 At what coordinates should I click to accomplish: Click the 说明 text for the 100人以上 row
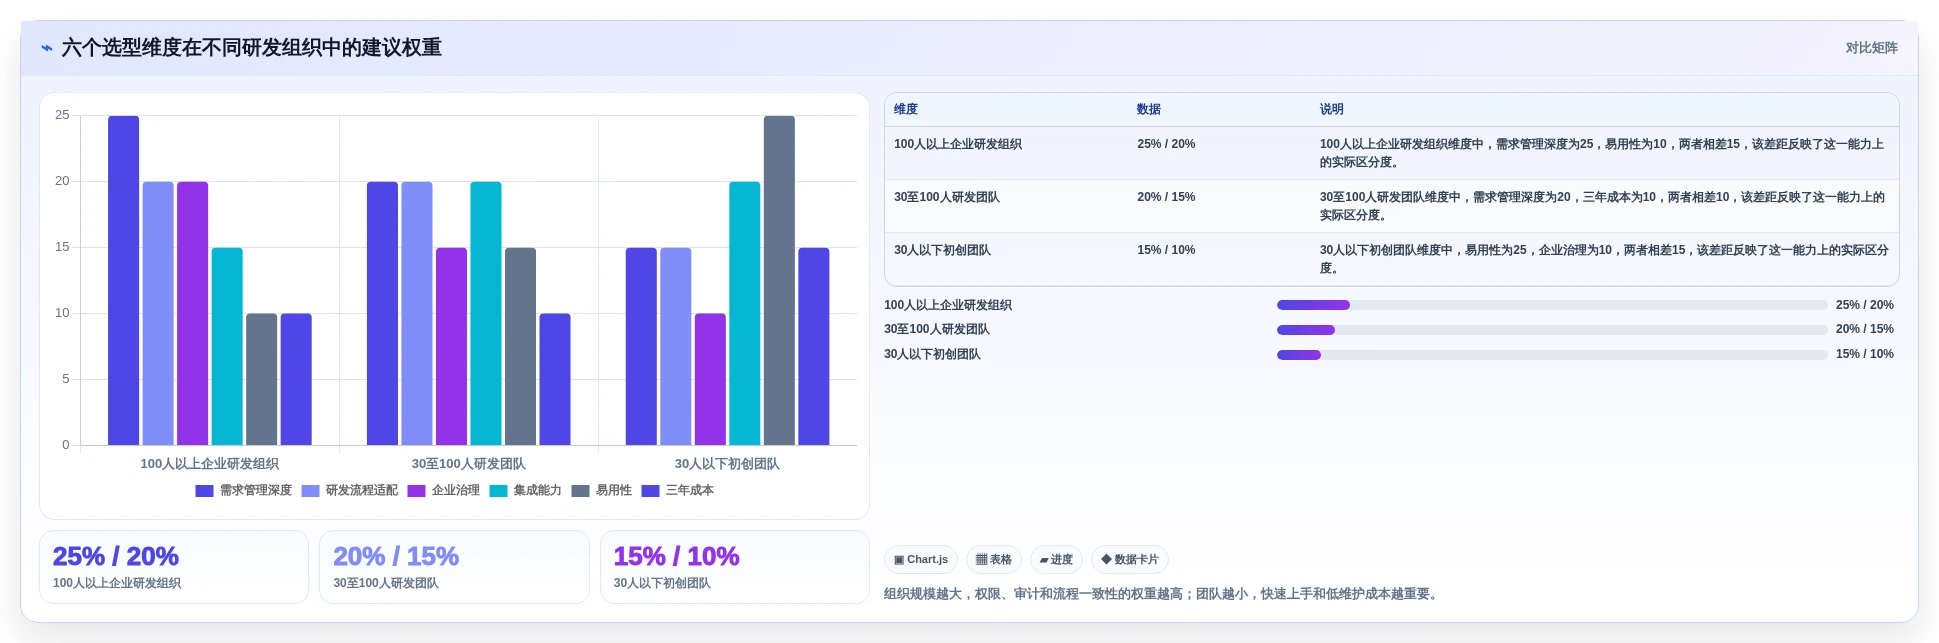1603,153
